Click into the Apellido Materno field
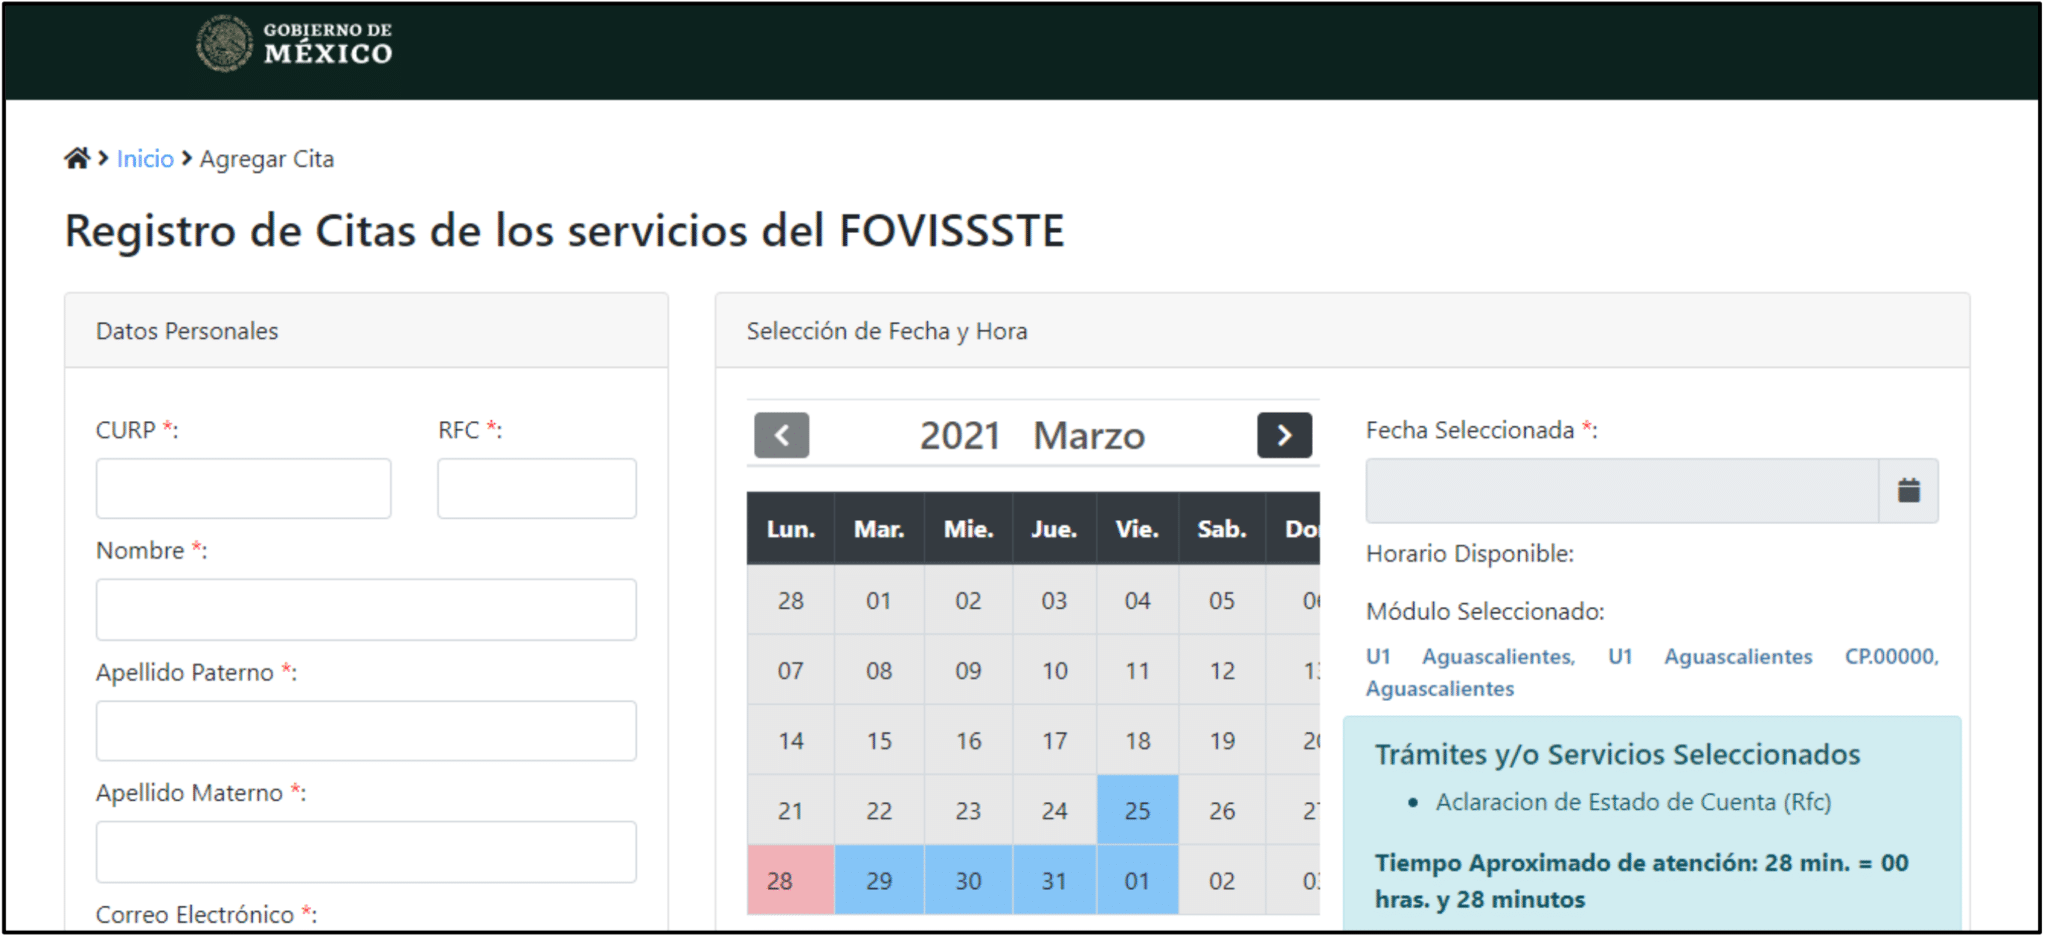The width and height of the screenshot is (2048, 939). click(366, 852)
